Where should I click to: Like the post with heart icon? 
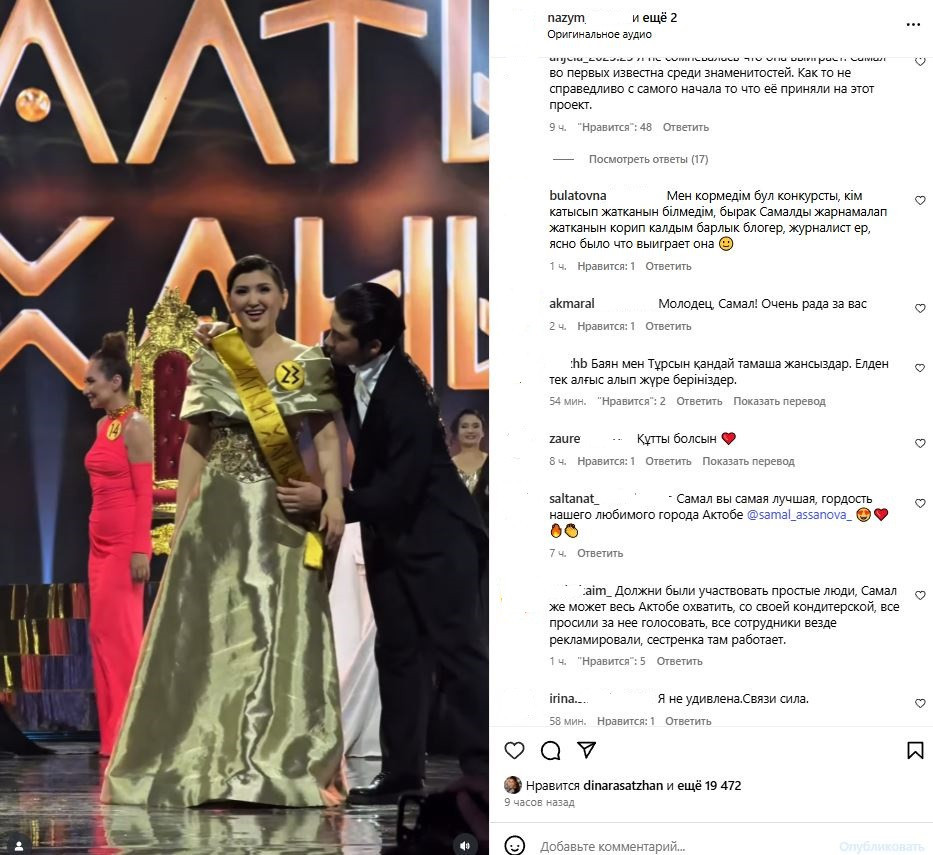(514, 750)
